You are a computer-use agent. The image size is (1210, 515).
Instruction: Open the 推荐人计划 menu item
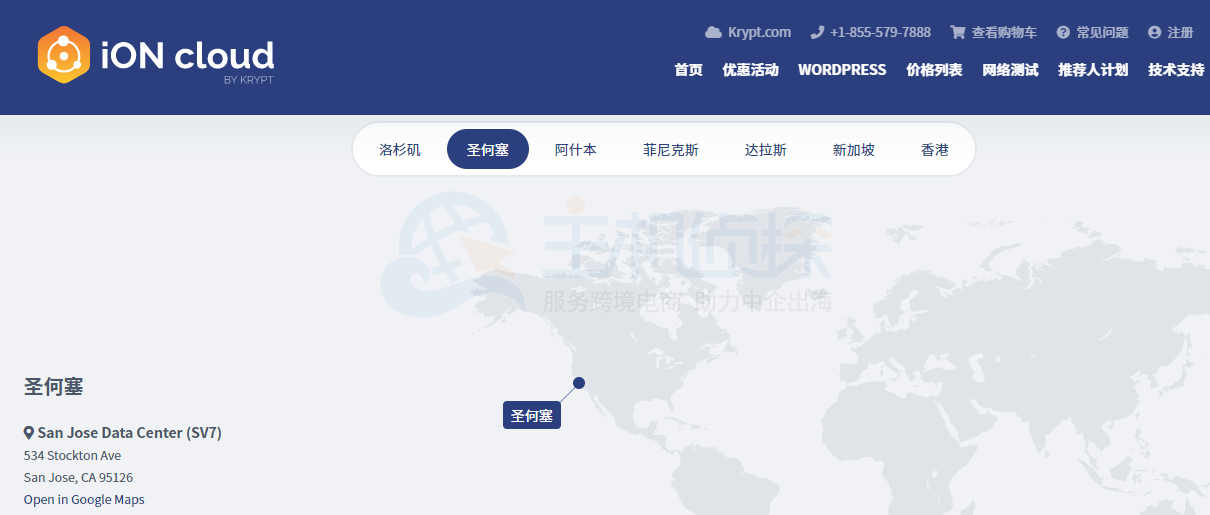tap(1093, 70)
